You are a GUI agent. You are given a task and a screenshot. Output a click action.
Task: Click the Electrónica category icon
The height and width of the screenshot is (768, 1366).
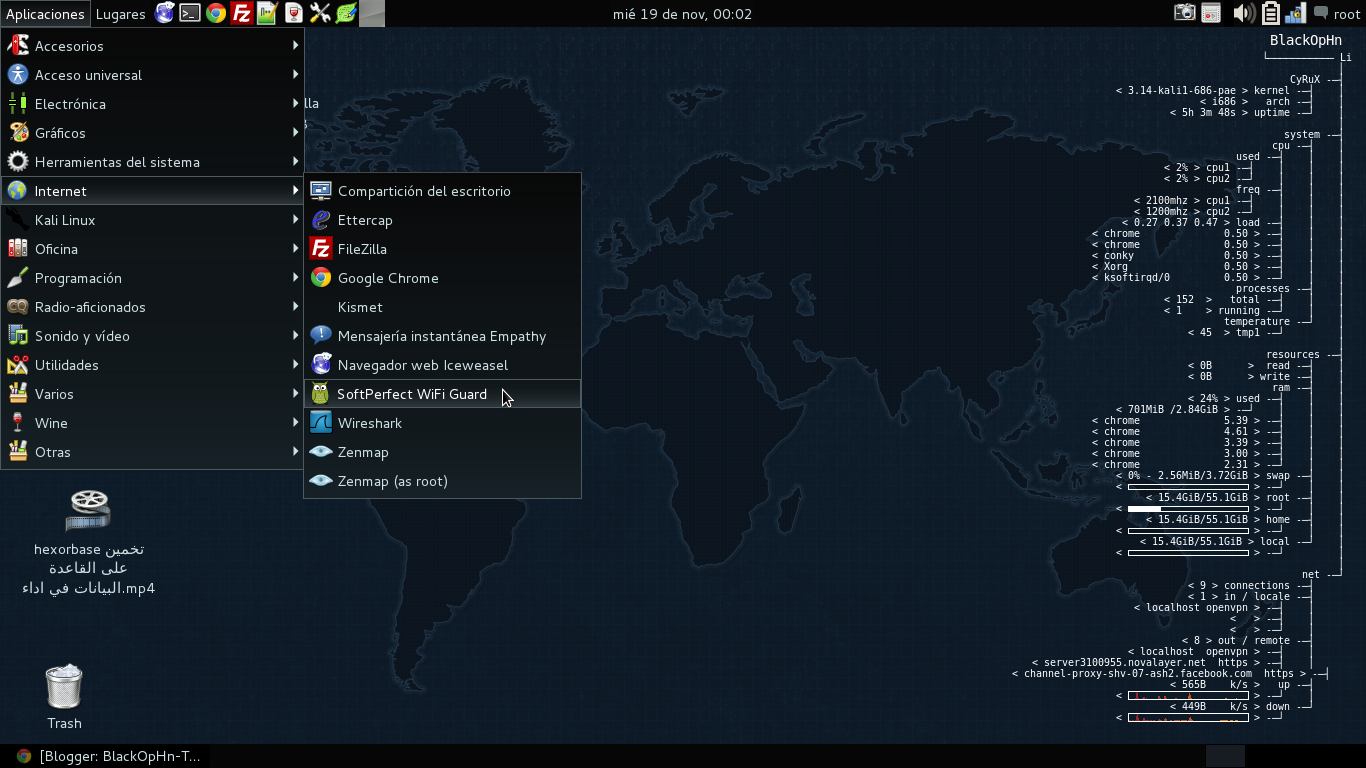tap(17, 104)
